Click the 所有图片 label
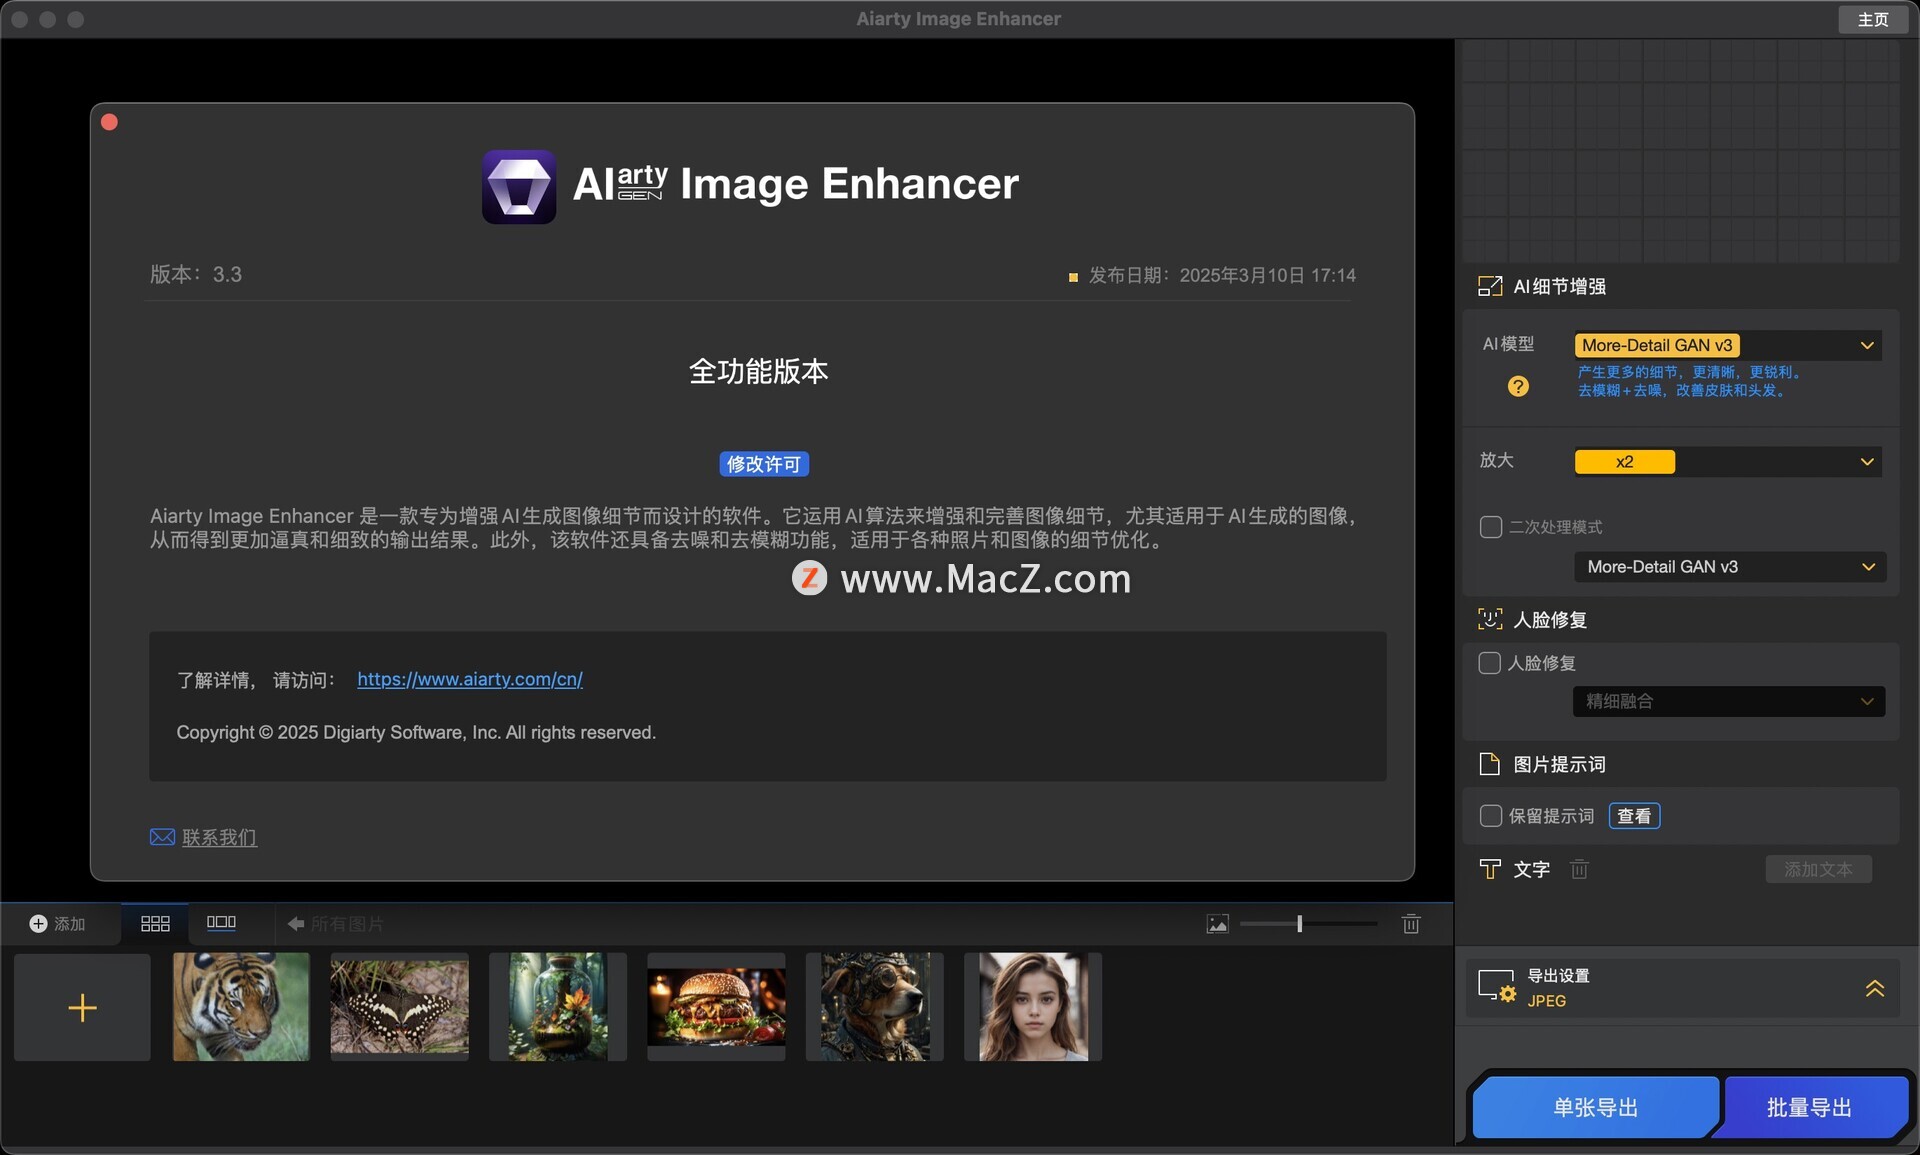1920x1155 pixels. (x=347, y=924)
